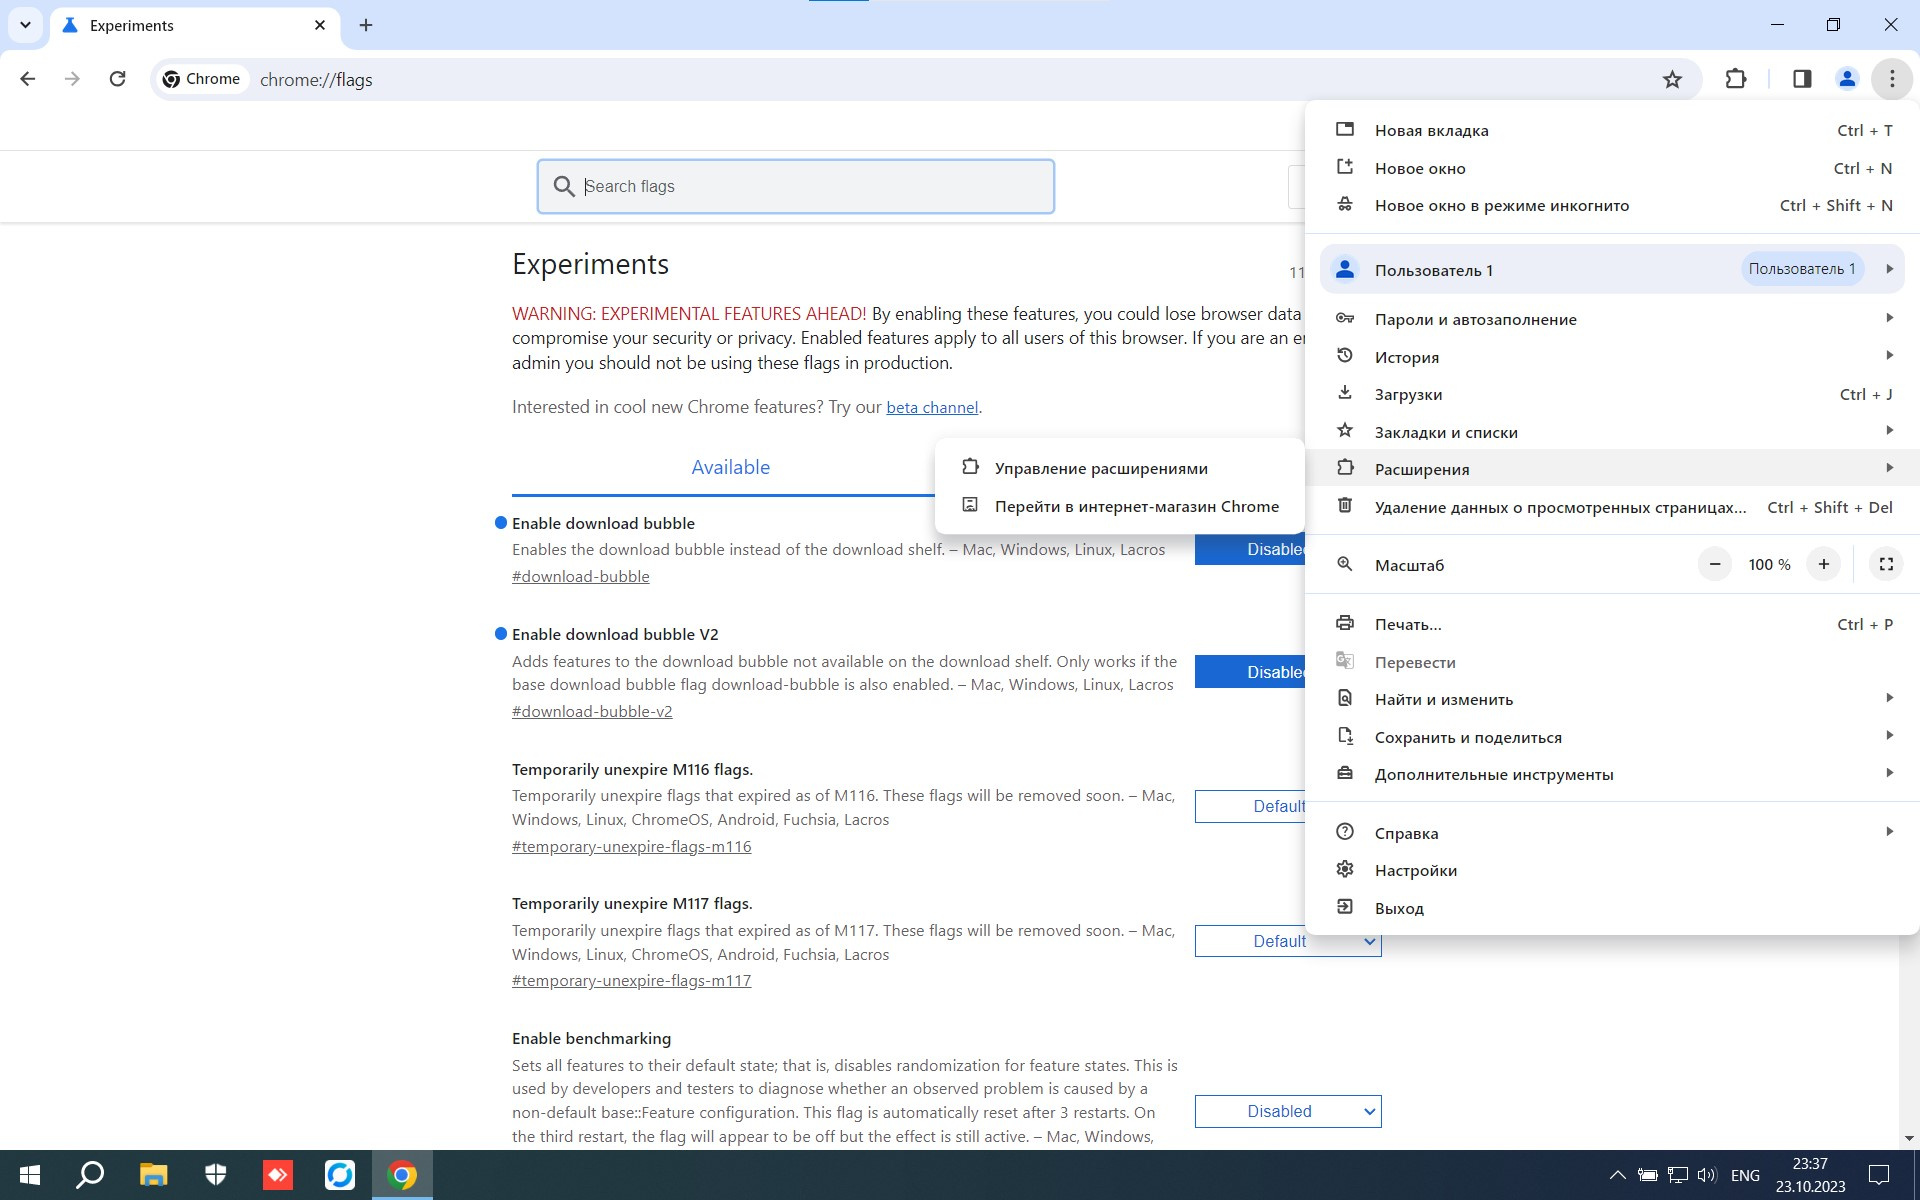Choose Новая вкладка menu item
The width and height of the screenshot is (1920, 1200).
click(1612, 130)
